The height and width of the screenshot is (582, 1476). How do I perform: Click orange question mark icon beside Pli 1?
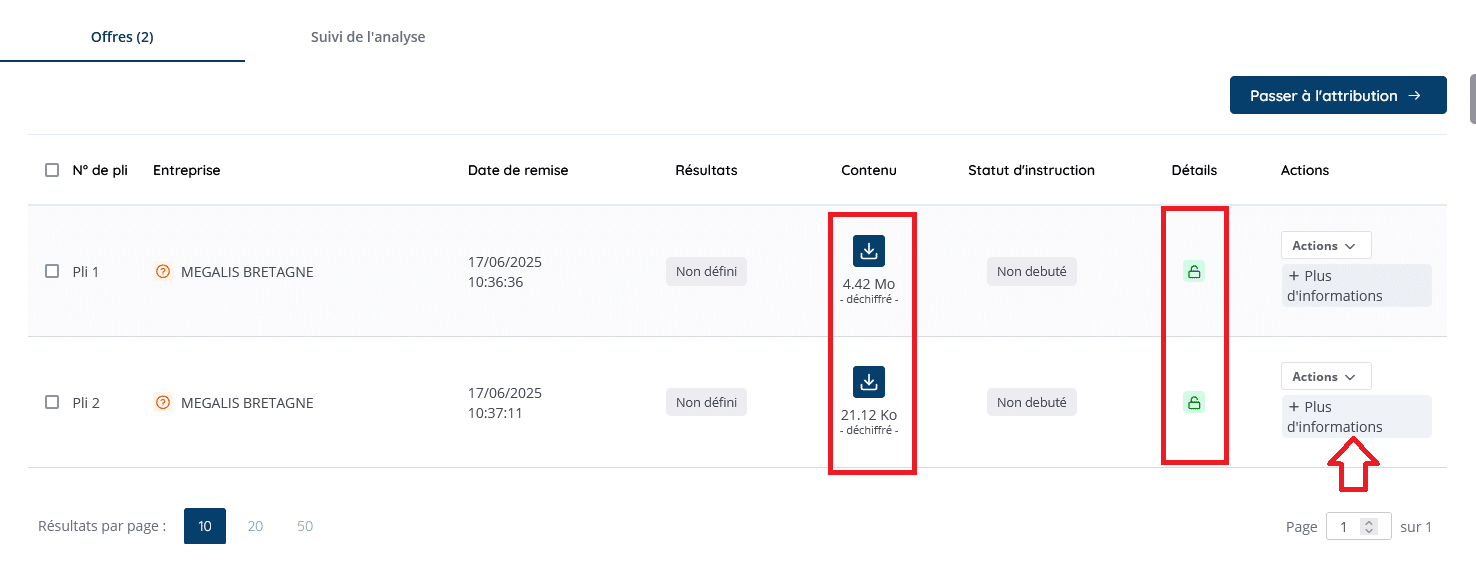pyautogui.click(x=163, y=271)
